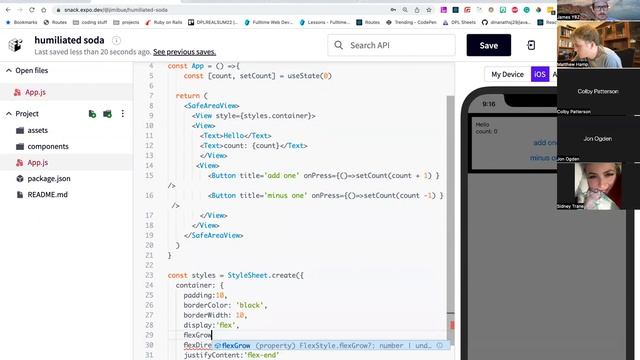Select Sidney's video thumbnail
The width and height of the screenshot is (640, 360).
(x=598, y=186)
